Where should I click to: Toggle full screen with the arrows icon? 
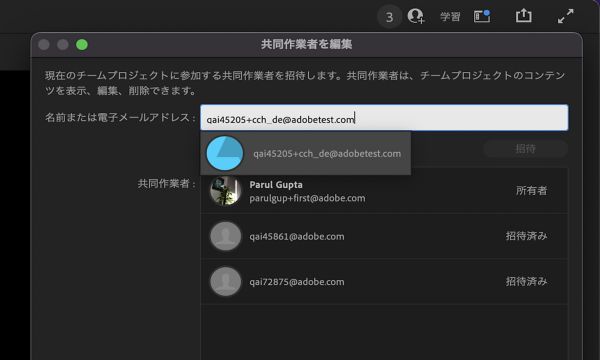(x=566, y=16)
